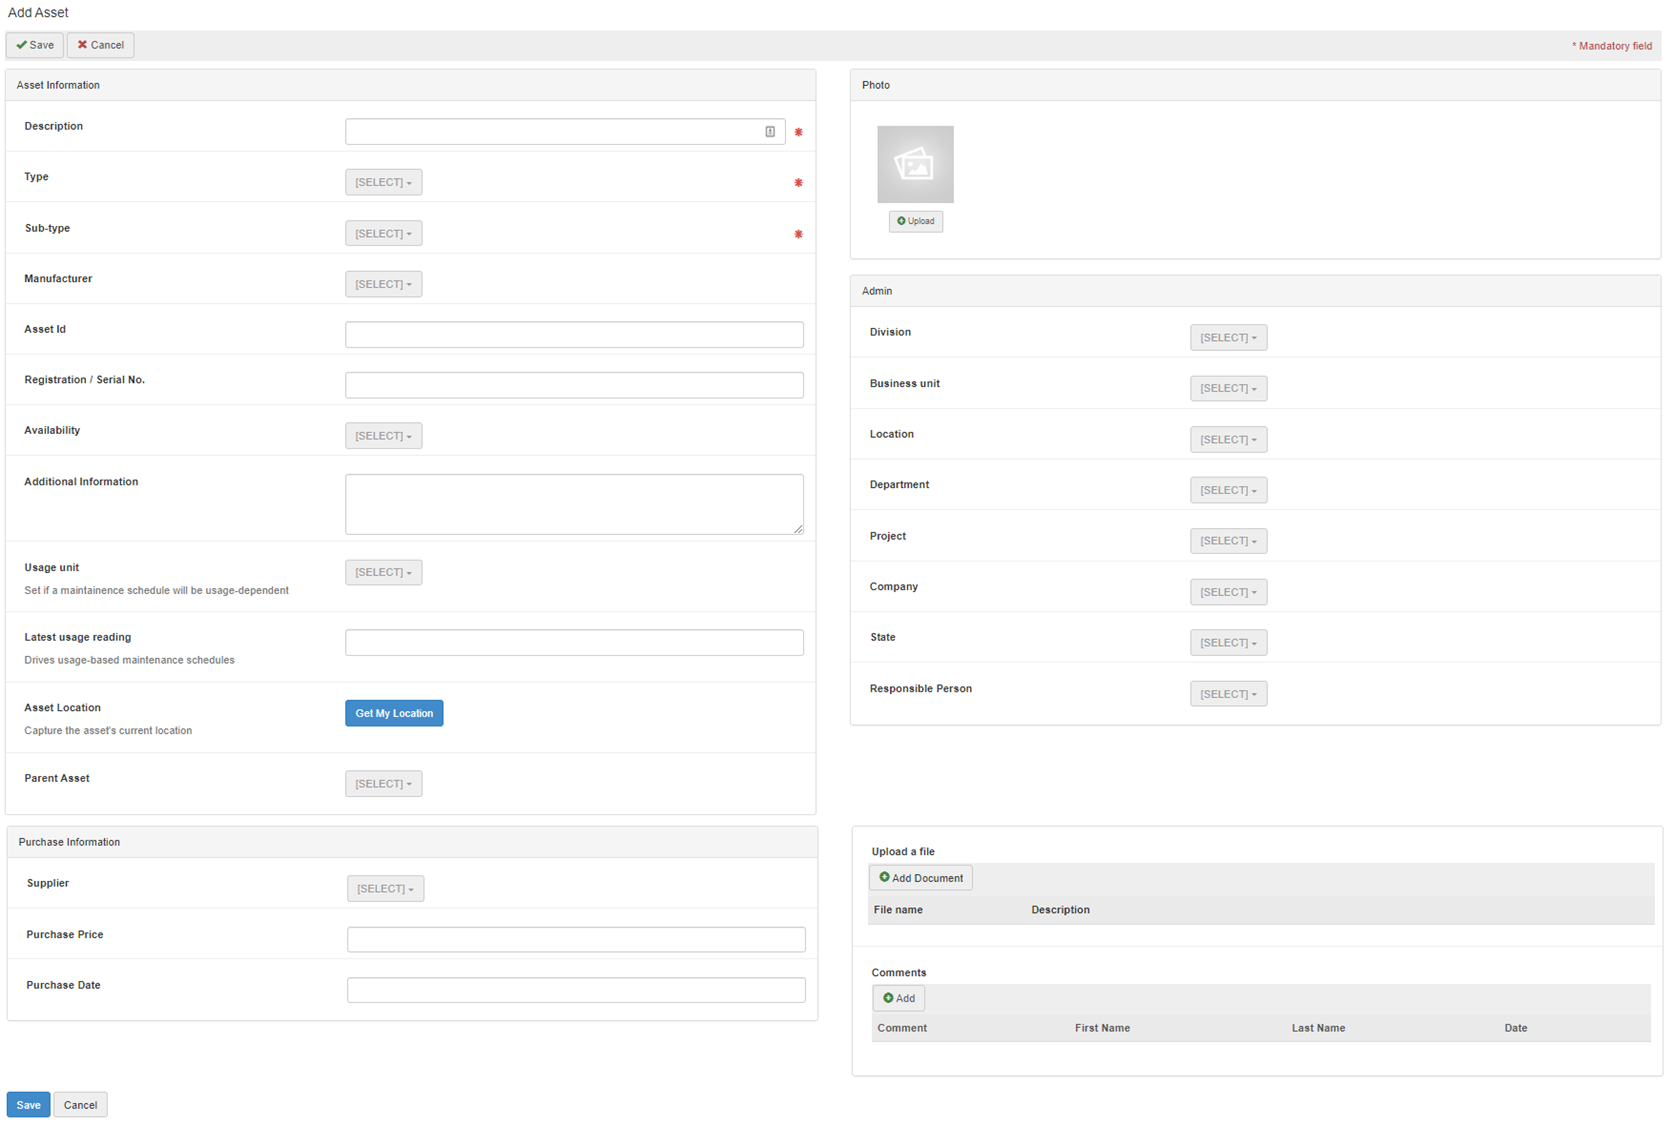This screenshot has height=1125, width=1674.
Task: Click the Get My Location button
Action: (x=394, y=713)
